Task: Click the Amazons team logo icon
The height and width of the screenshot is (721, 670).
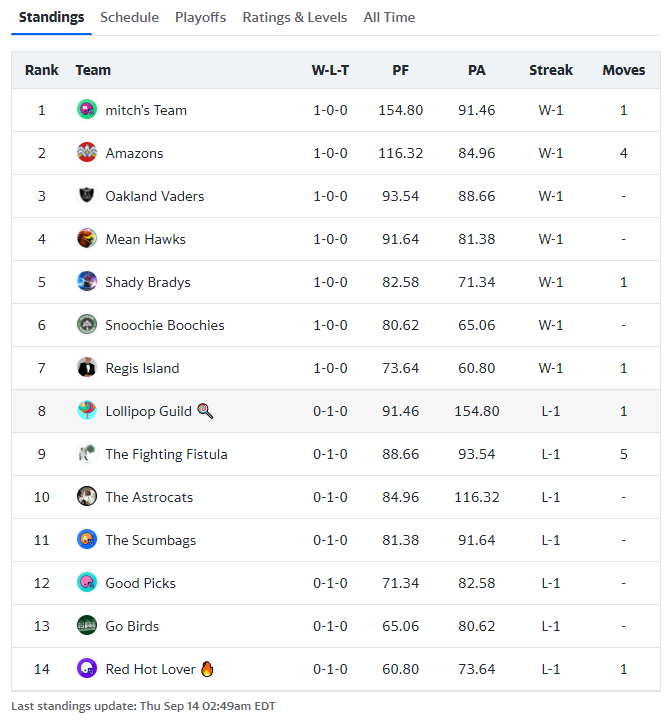Action: pos(87,153)
